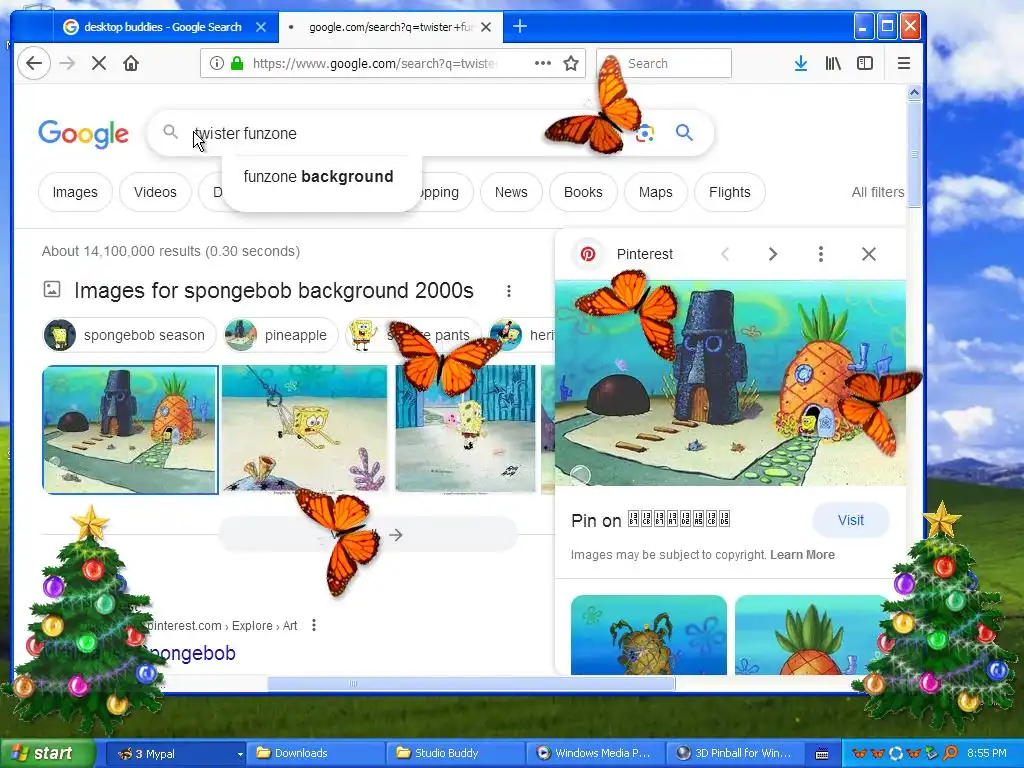Open the downloads arrow in the toolbar
The width and height of the screenshot is (1024, 768).
tap(801, 63)
